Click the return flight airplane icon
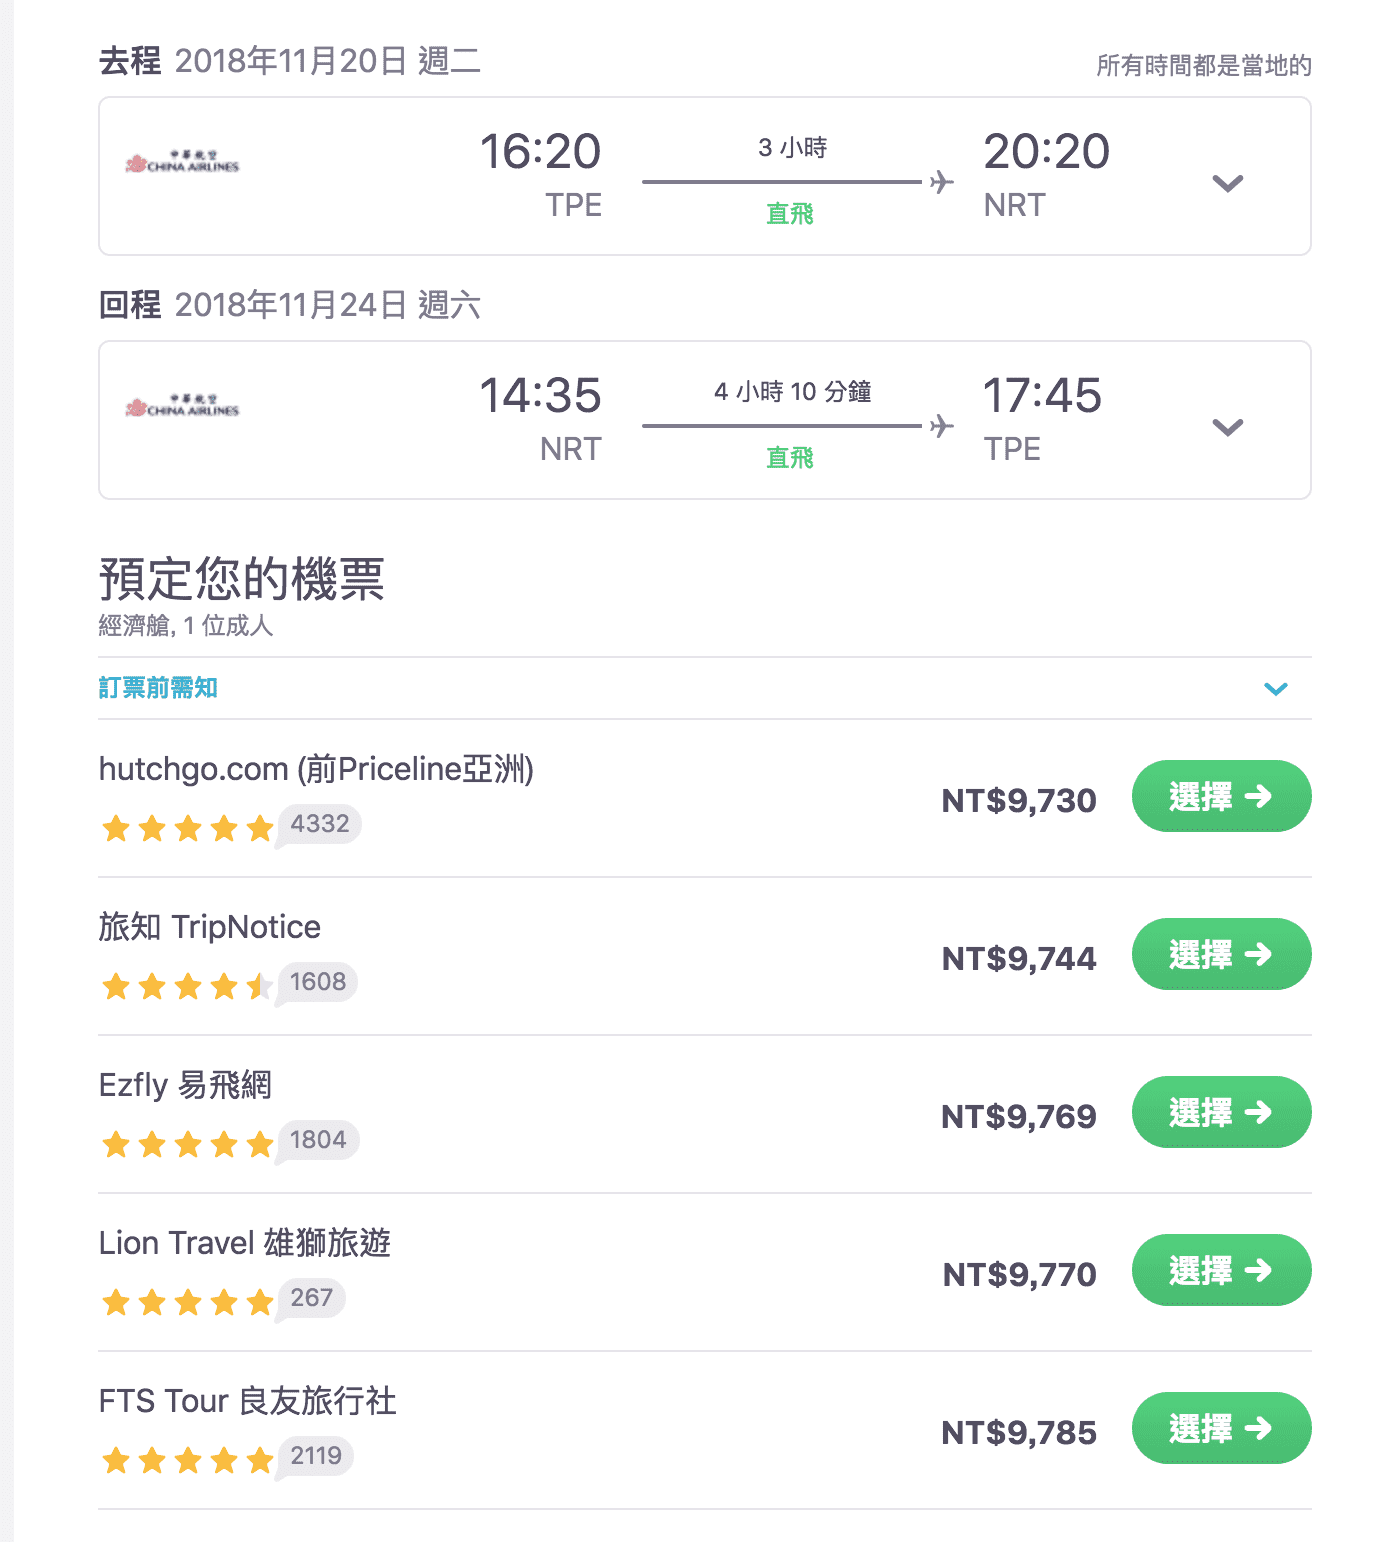Image resolution: width=1380 pixels, height=1542 pixels. pyautogui.click(x=941, y=426)
